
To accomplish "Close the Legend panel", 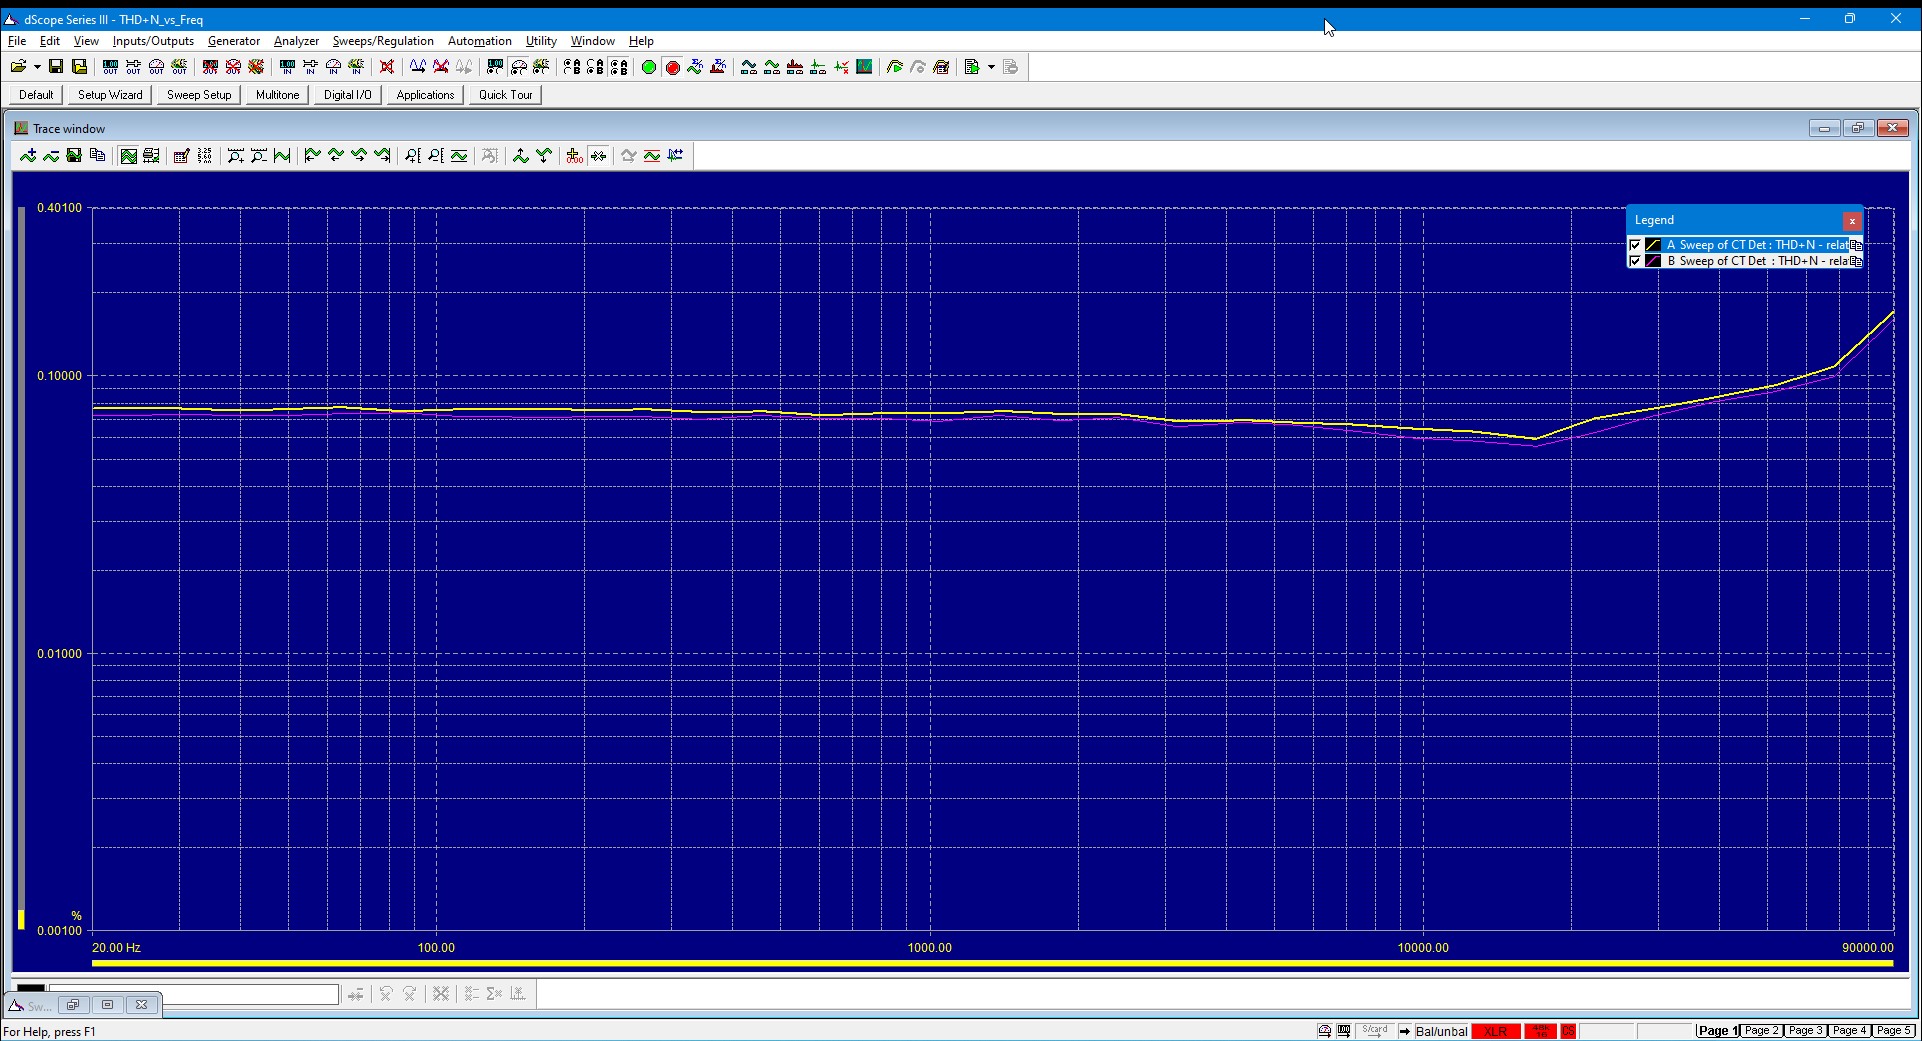I will pos(1852,221).
